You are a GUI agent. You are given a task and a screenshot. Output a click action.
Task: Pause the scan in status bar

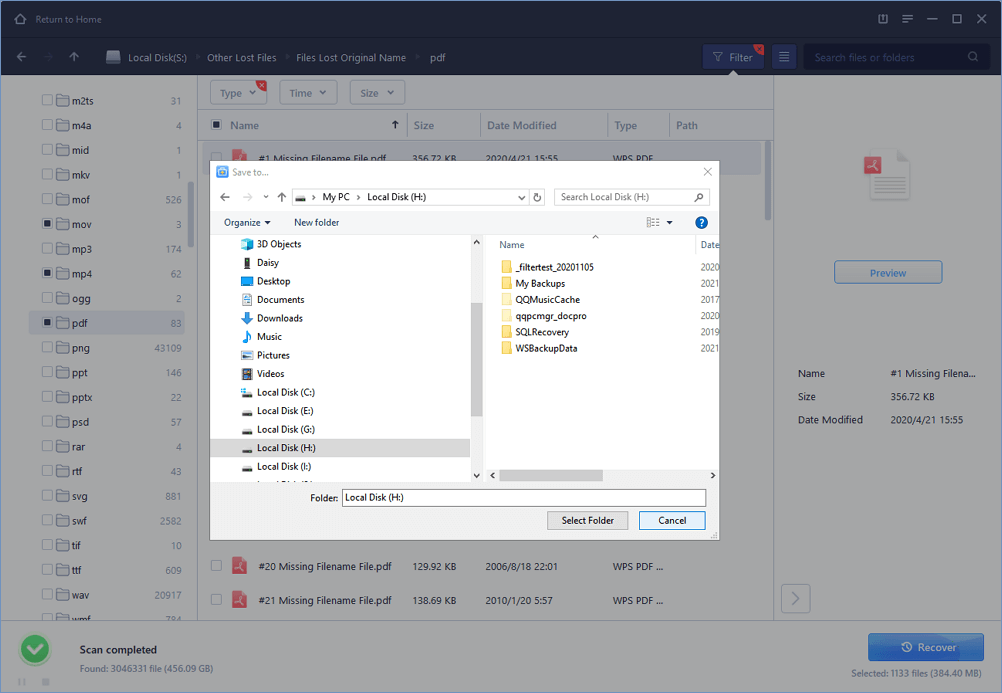pyautogui.click(x=21, y=682)
